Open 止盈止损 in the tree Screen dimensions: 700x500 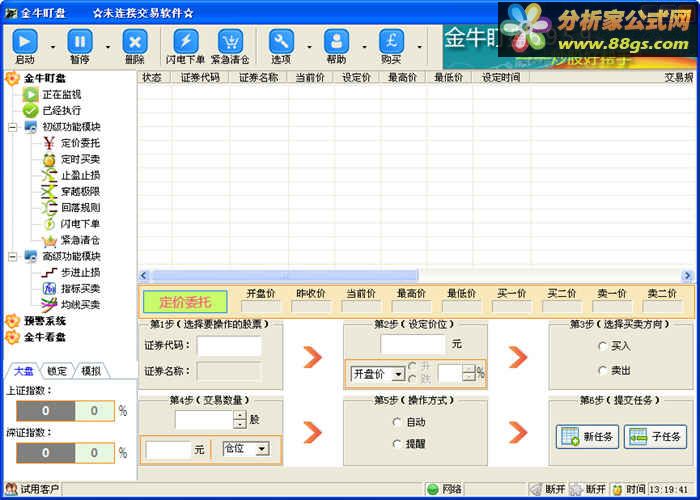pos(80,175)
